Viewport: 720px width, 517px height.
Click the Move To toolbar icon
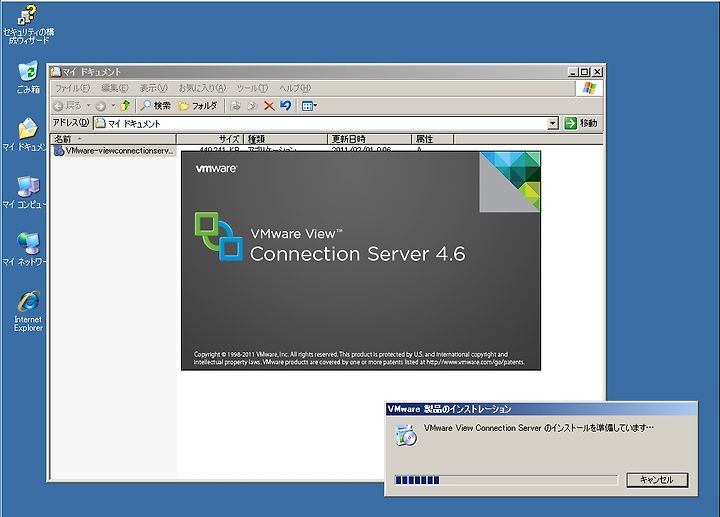pyautogui.click(x=236, y=106)
